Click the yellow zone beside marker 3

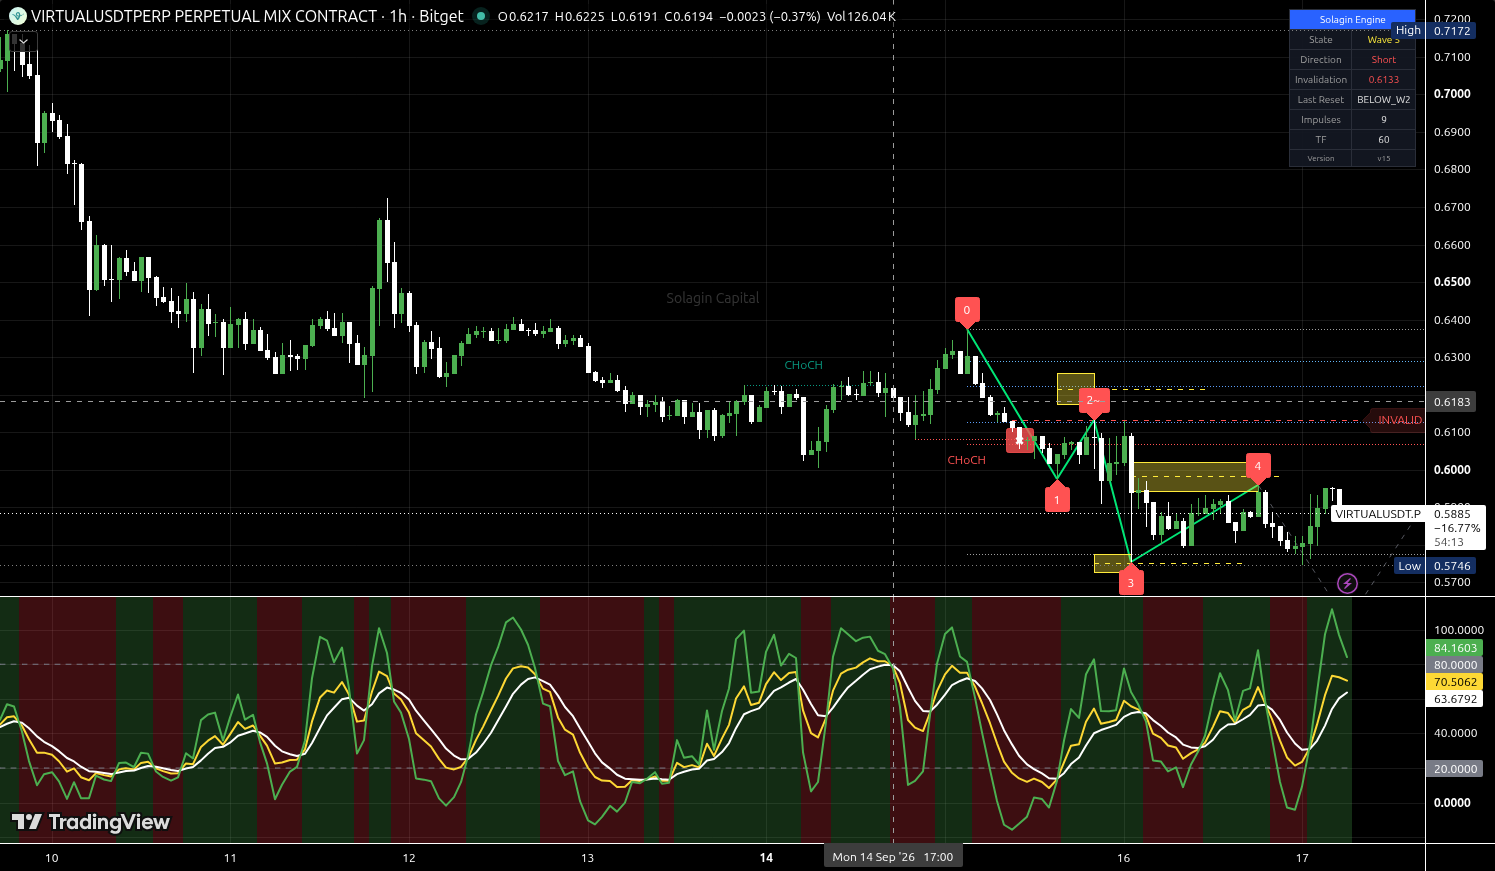1112,563
